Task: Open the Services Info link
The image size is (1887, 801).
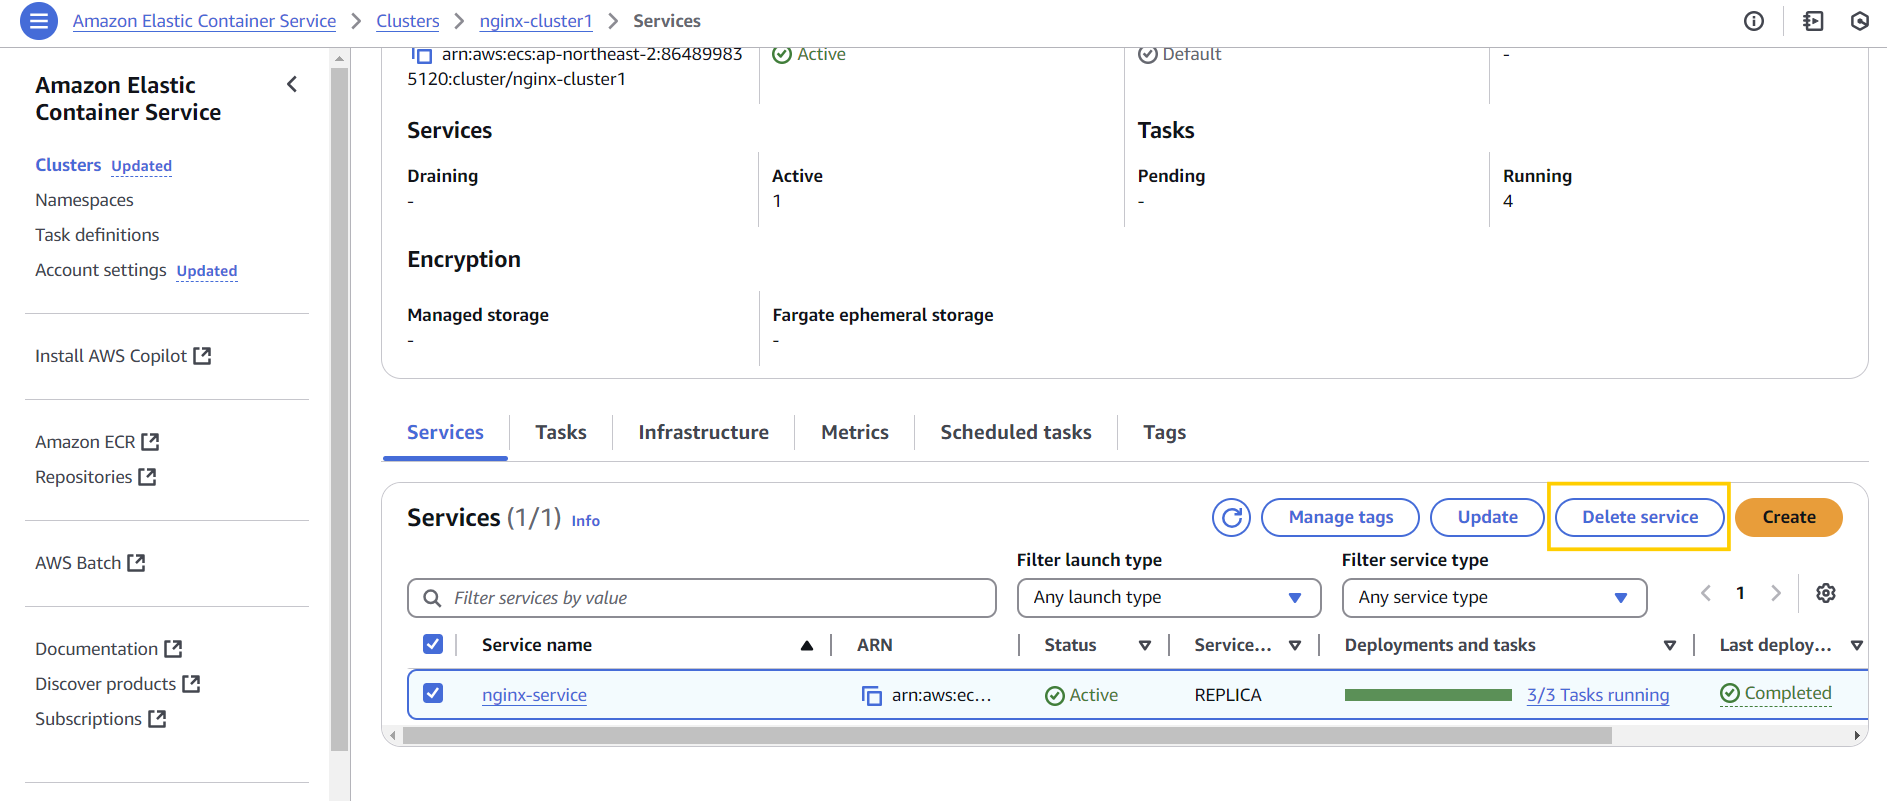Action: pyautogui.click(x=586, y=521)
